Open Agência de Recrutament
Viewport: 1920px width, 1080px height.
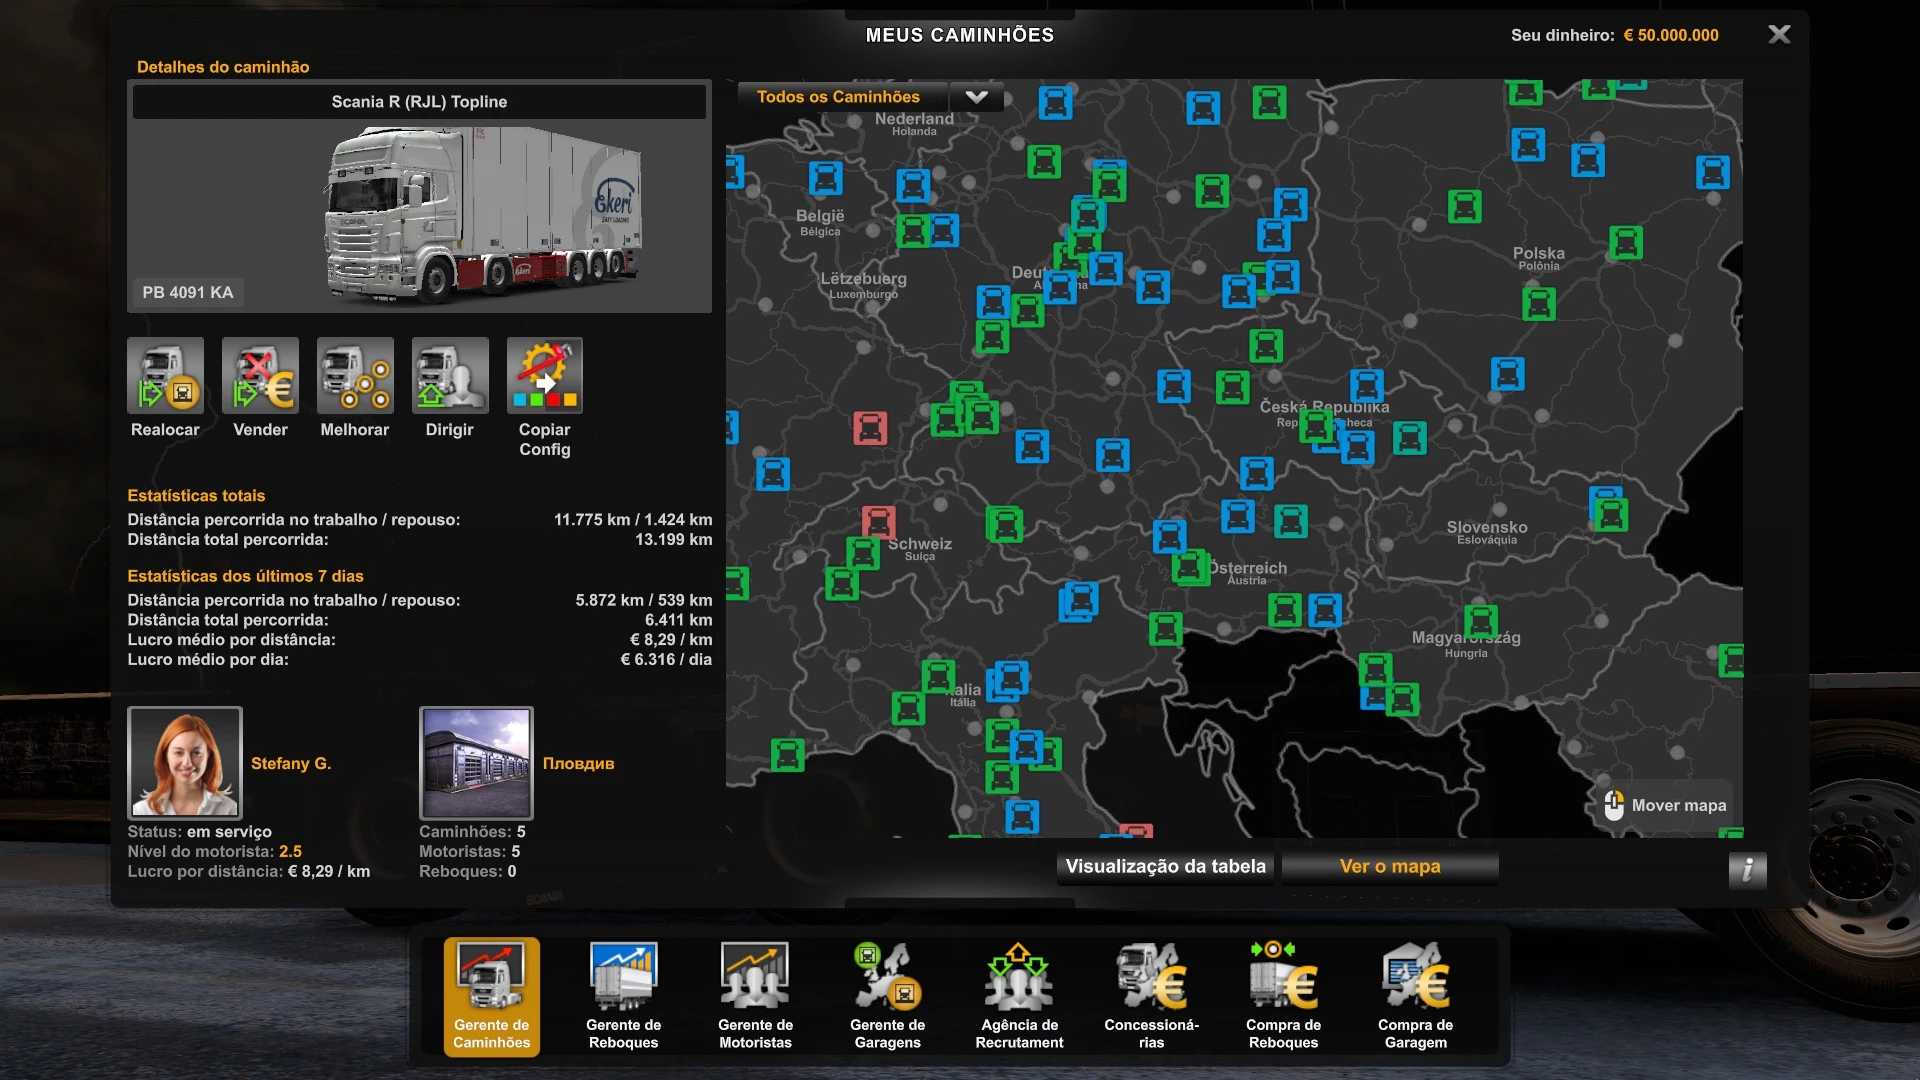tap(1019, 996)
